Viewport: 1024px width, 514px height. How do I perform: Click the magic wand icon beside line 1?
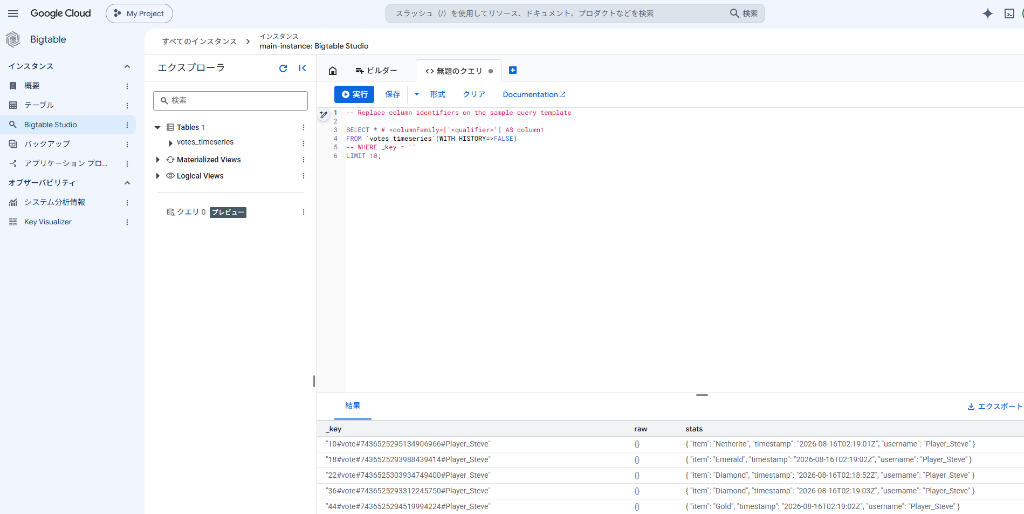point(323,114)
